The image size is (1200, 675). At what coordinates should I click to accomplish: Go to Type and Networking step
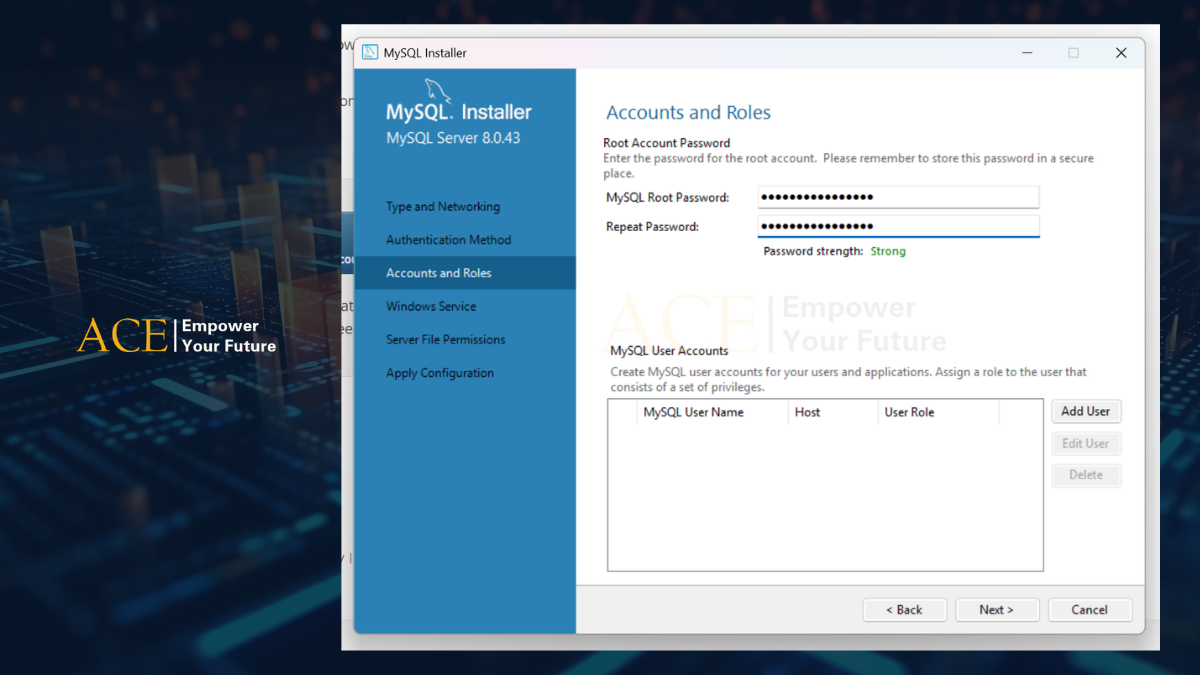pos(443,207)
